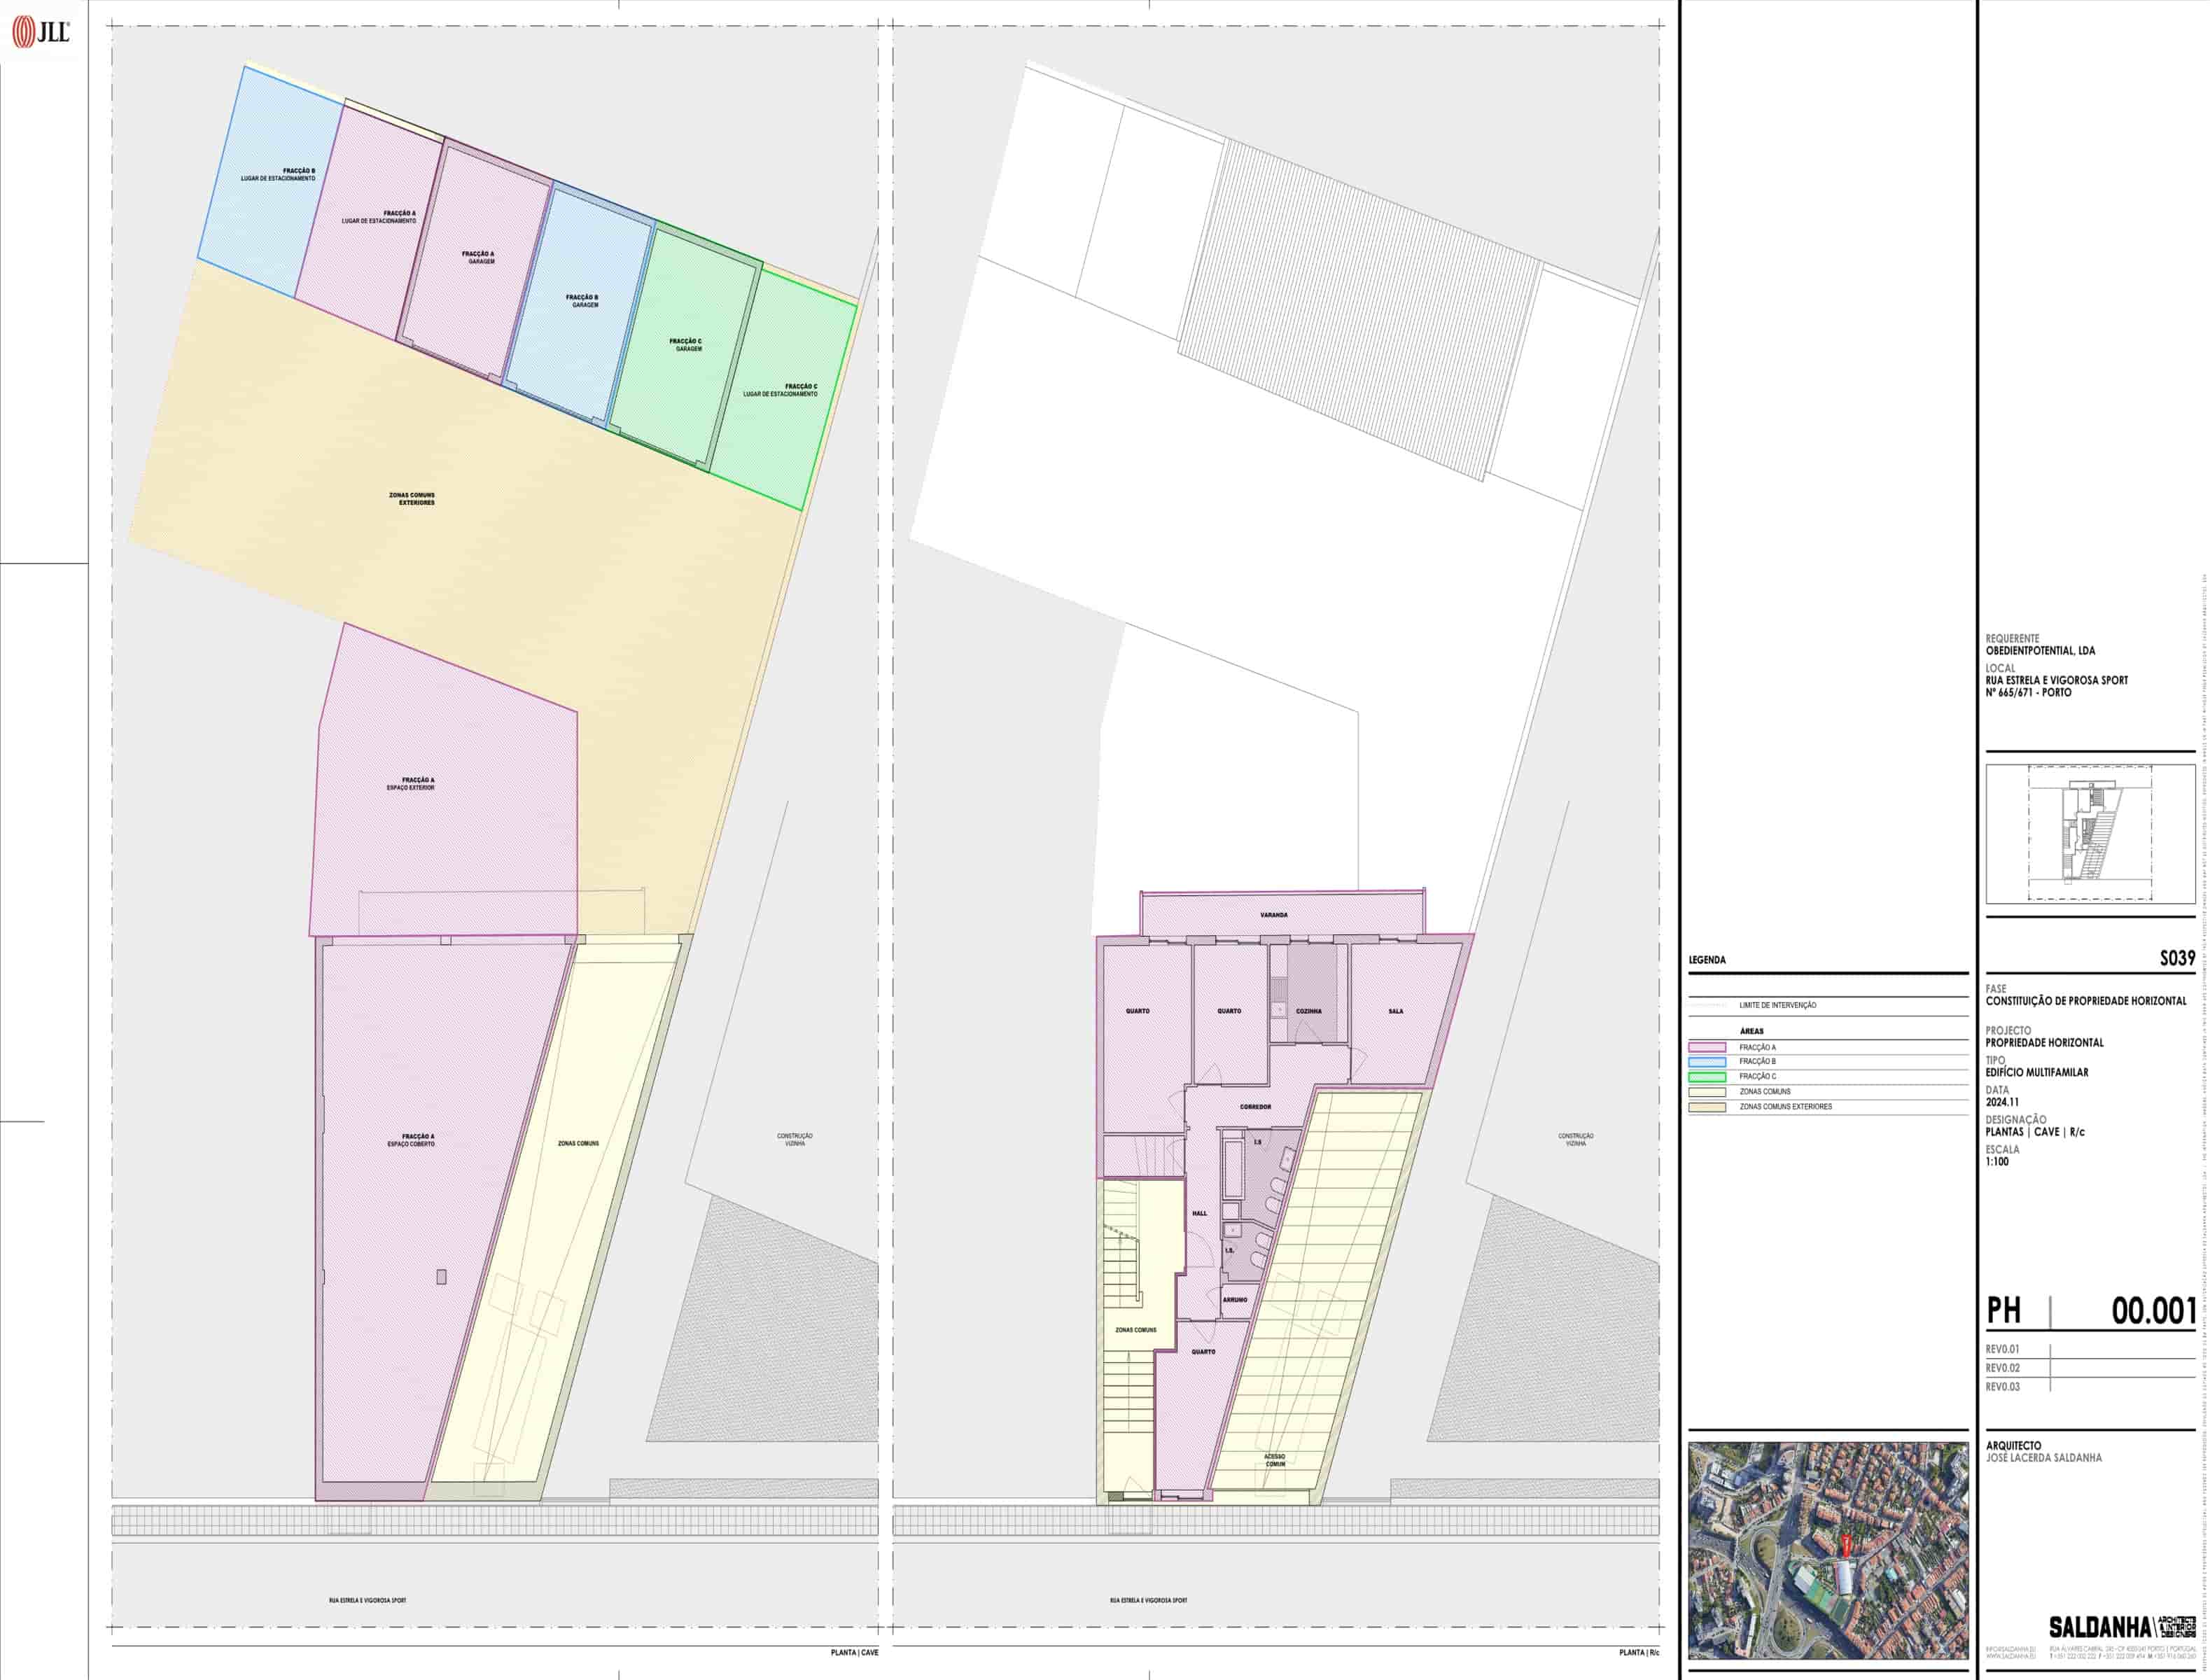This screenshot has height=1680, width=2210.
Task: Click the sheet code 'S039'
Action: 2177,959
